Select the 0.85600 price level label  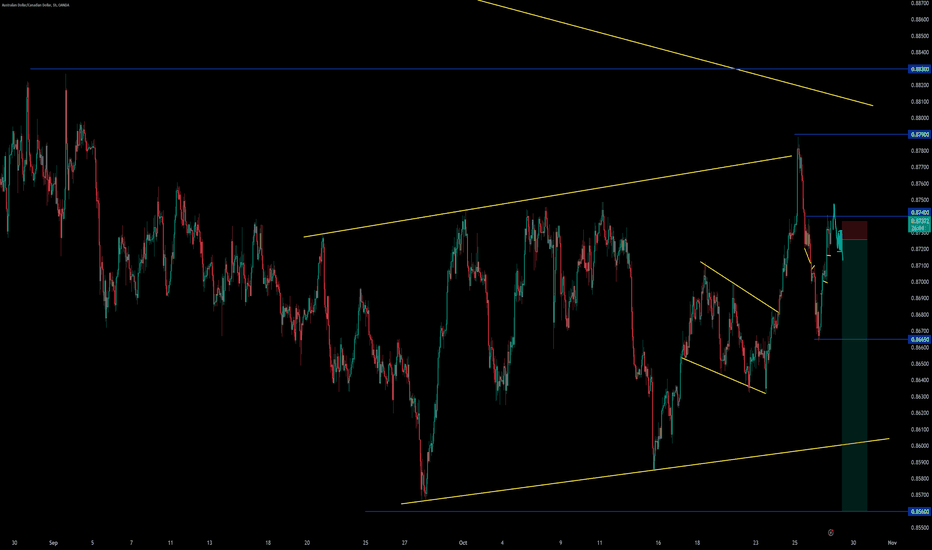point(919,511)
